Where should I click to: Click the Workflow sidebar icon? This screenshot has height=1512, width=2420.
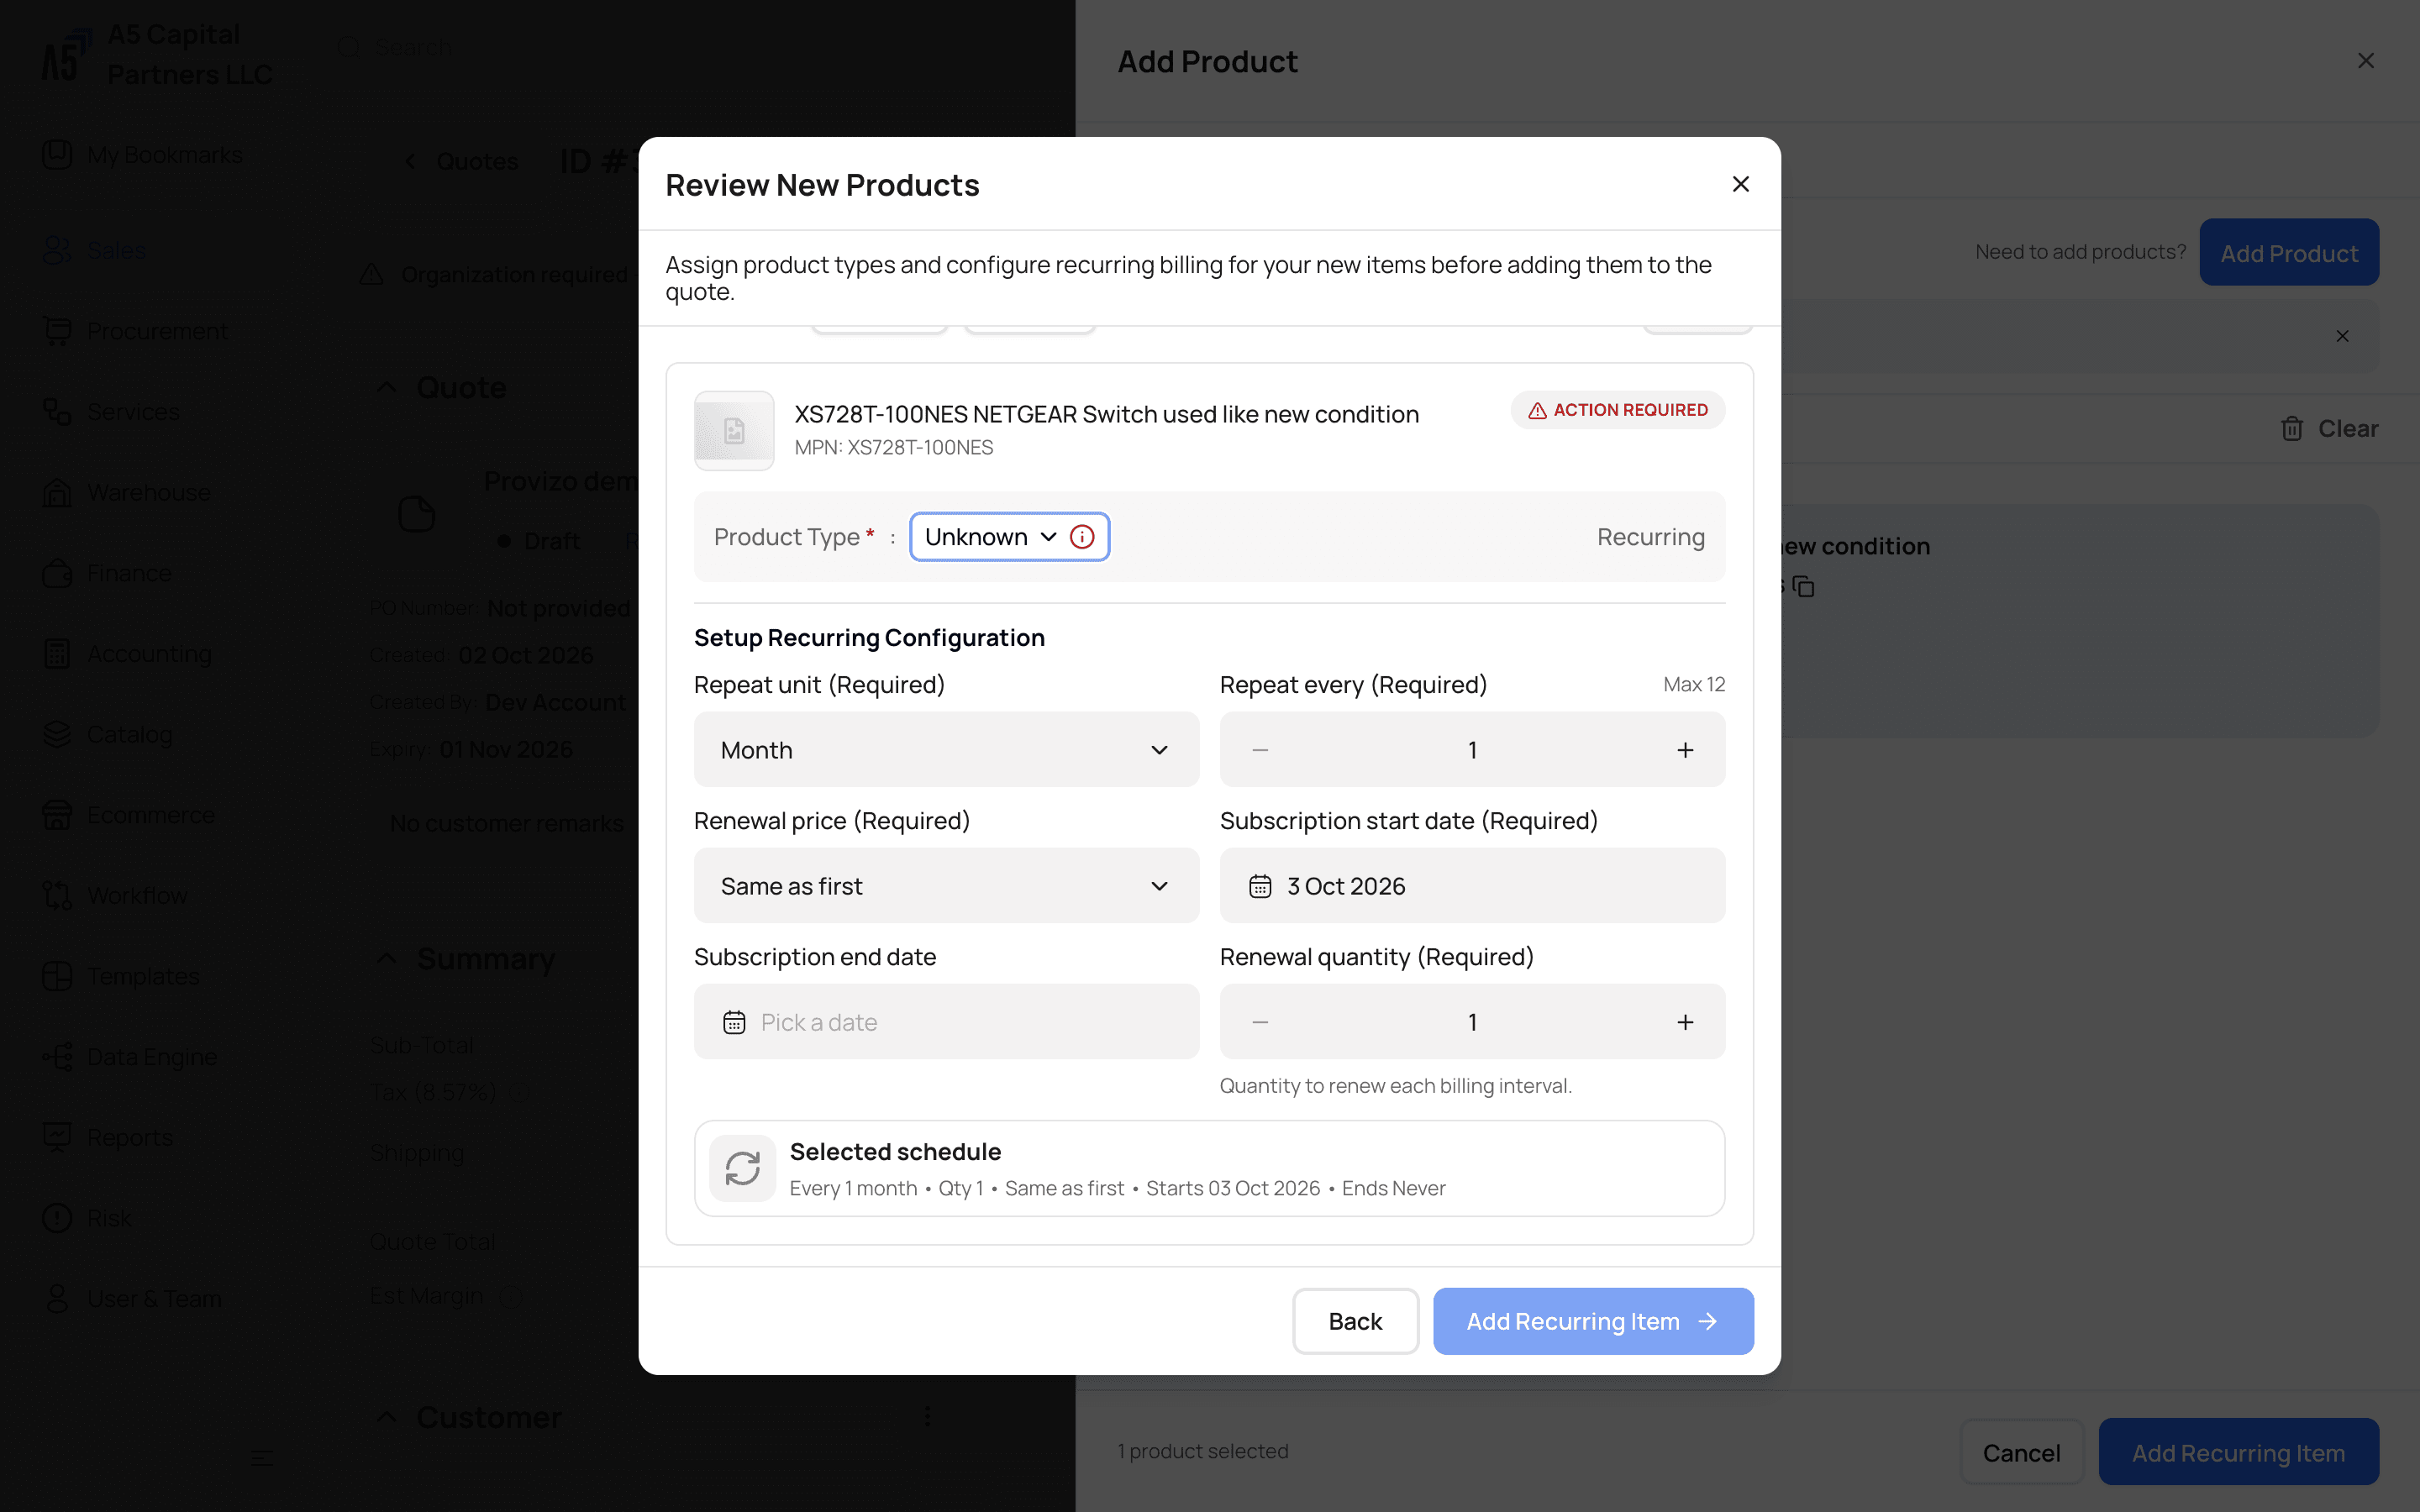pos(57,896)
